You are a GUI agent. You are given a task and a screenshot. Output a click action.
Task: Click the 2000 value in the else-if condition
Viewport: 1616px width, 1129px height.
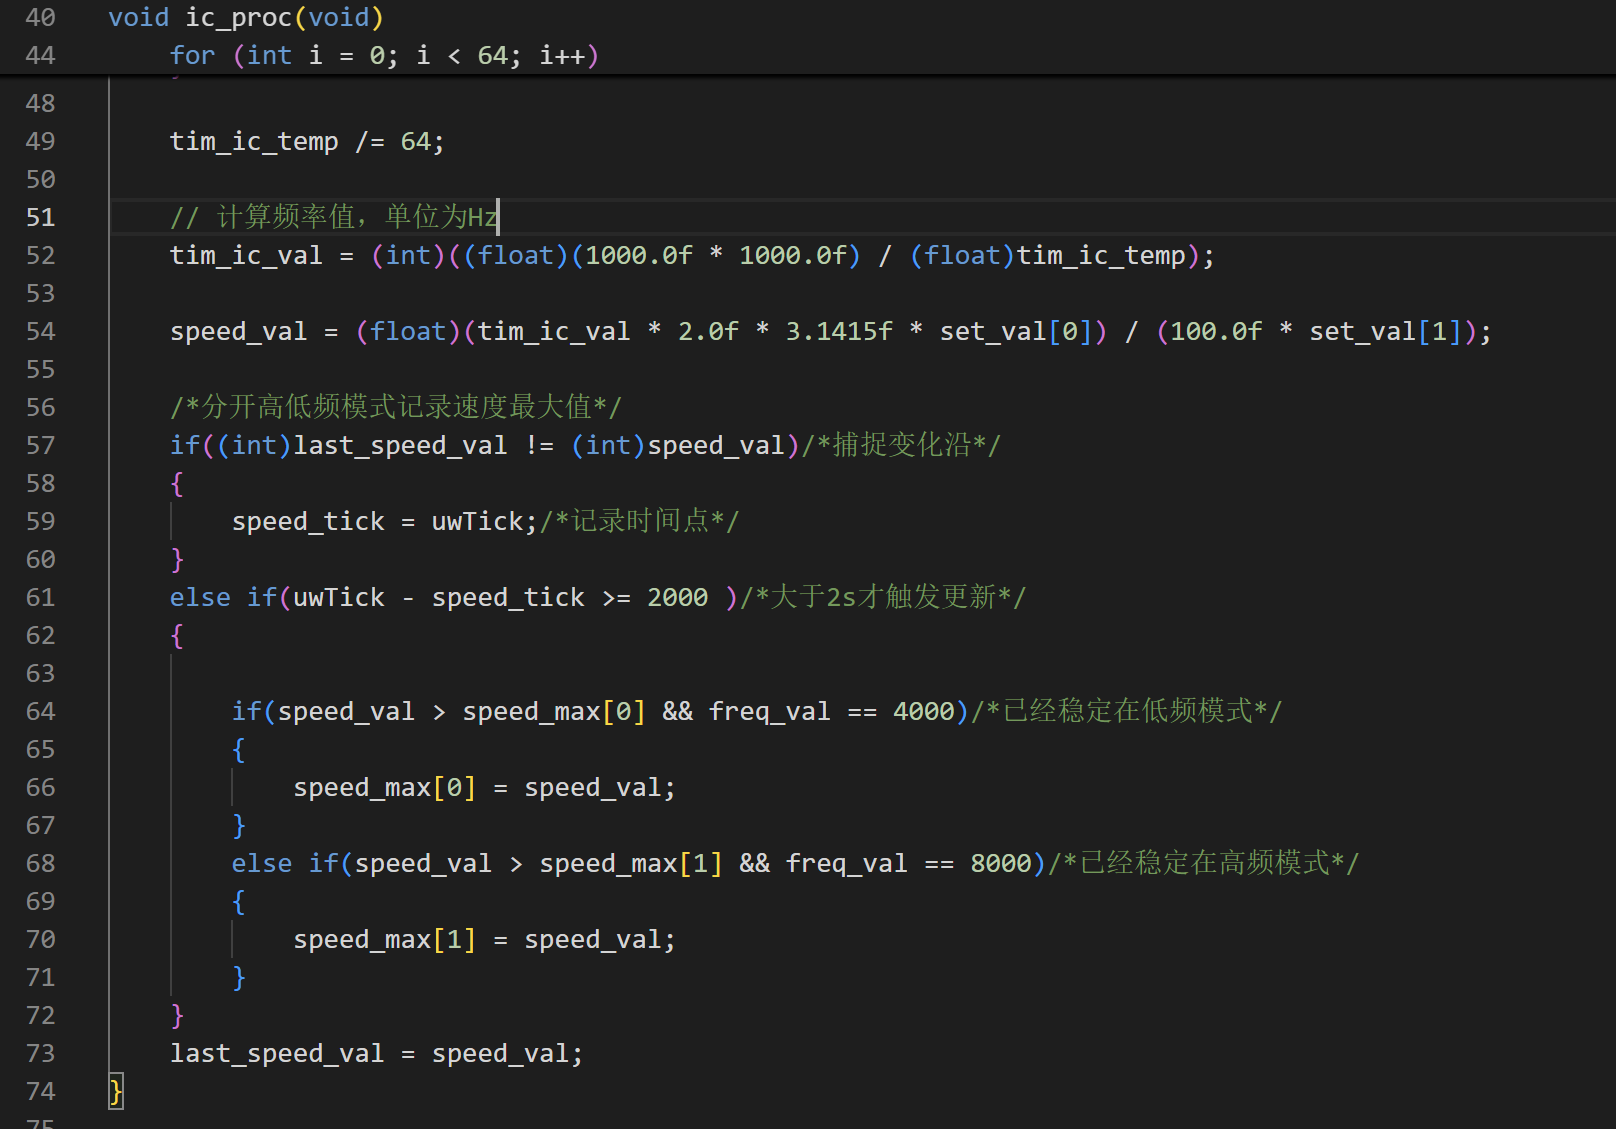677,598
